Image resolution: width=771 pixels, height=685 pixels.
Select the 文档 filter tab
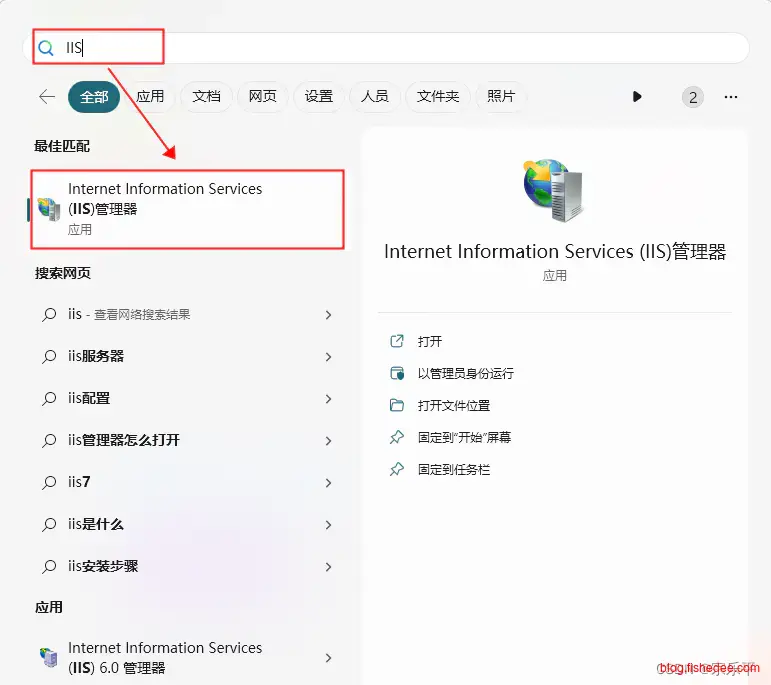206,97
